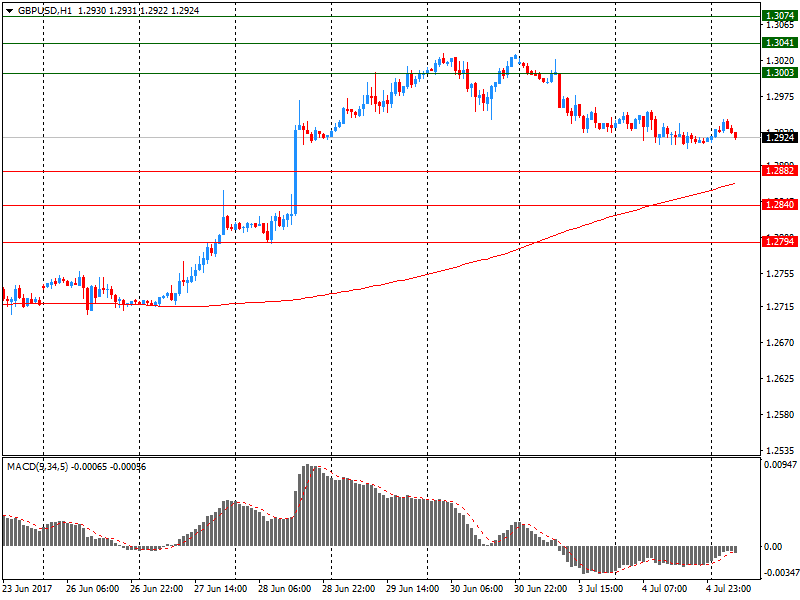Click the 1.2882 red support price label
The height and width of the screenshot is (600, 800).
pyautogui.click(x=780, y=171)
